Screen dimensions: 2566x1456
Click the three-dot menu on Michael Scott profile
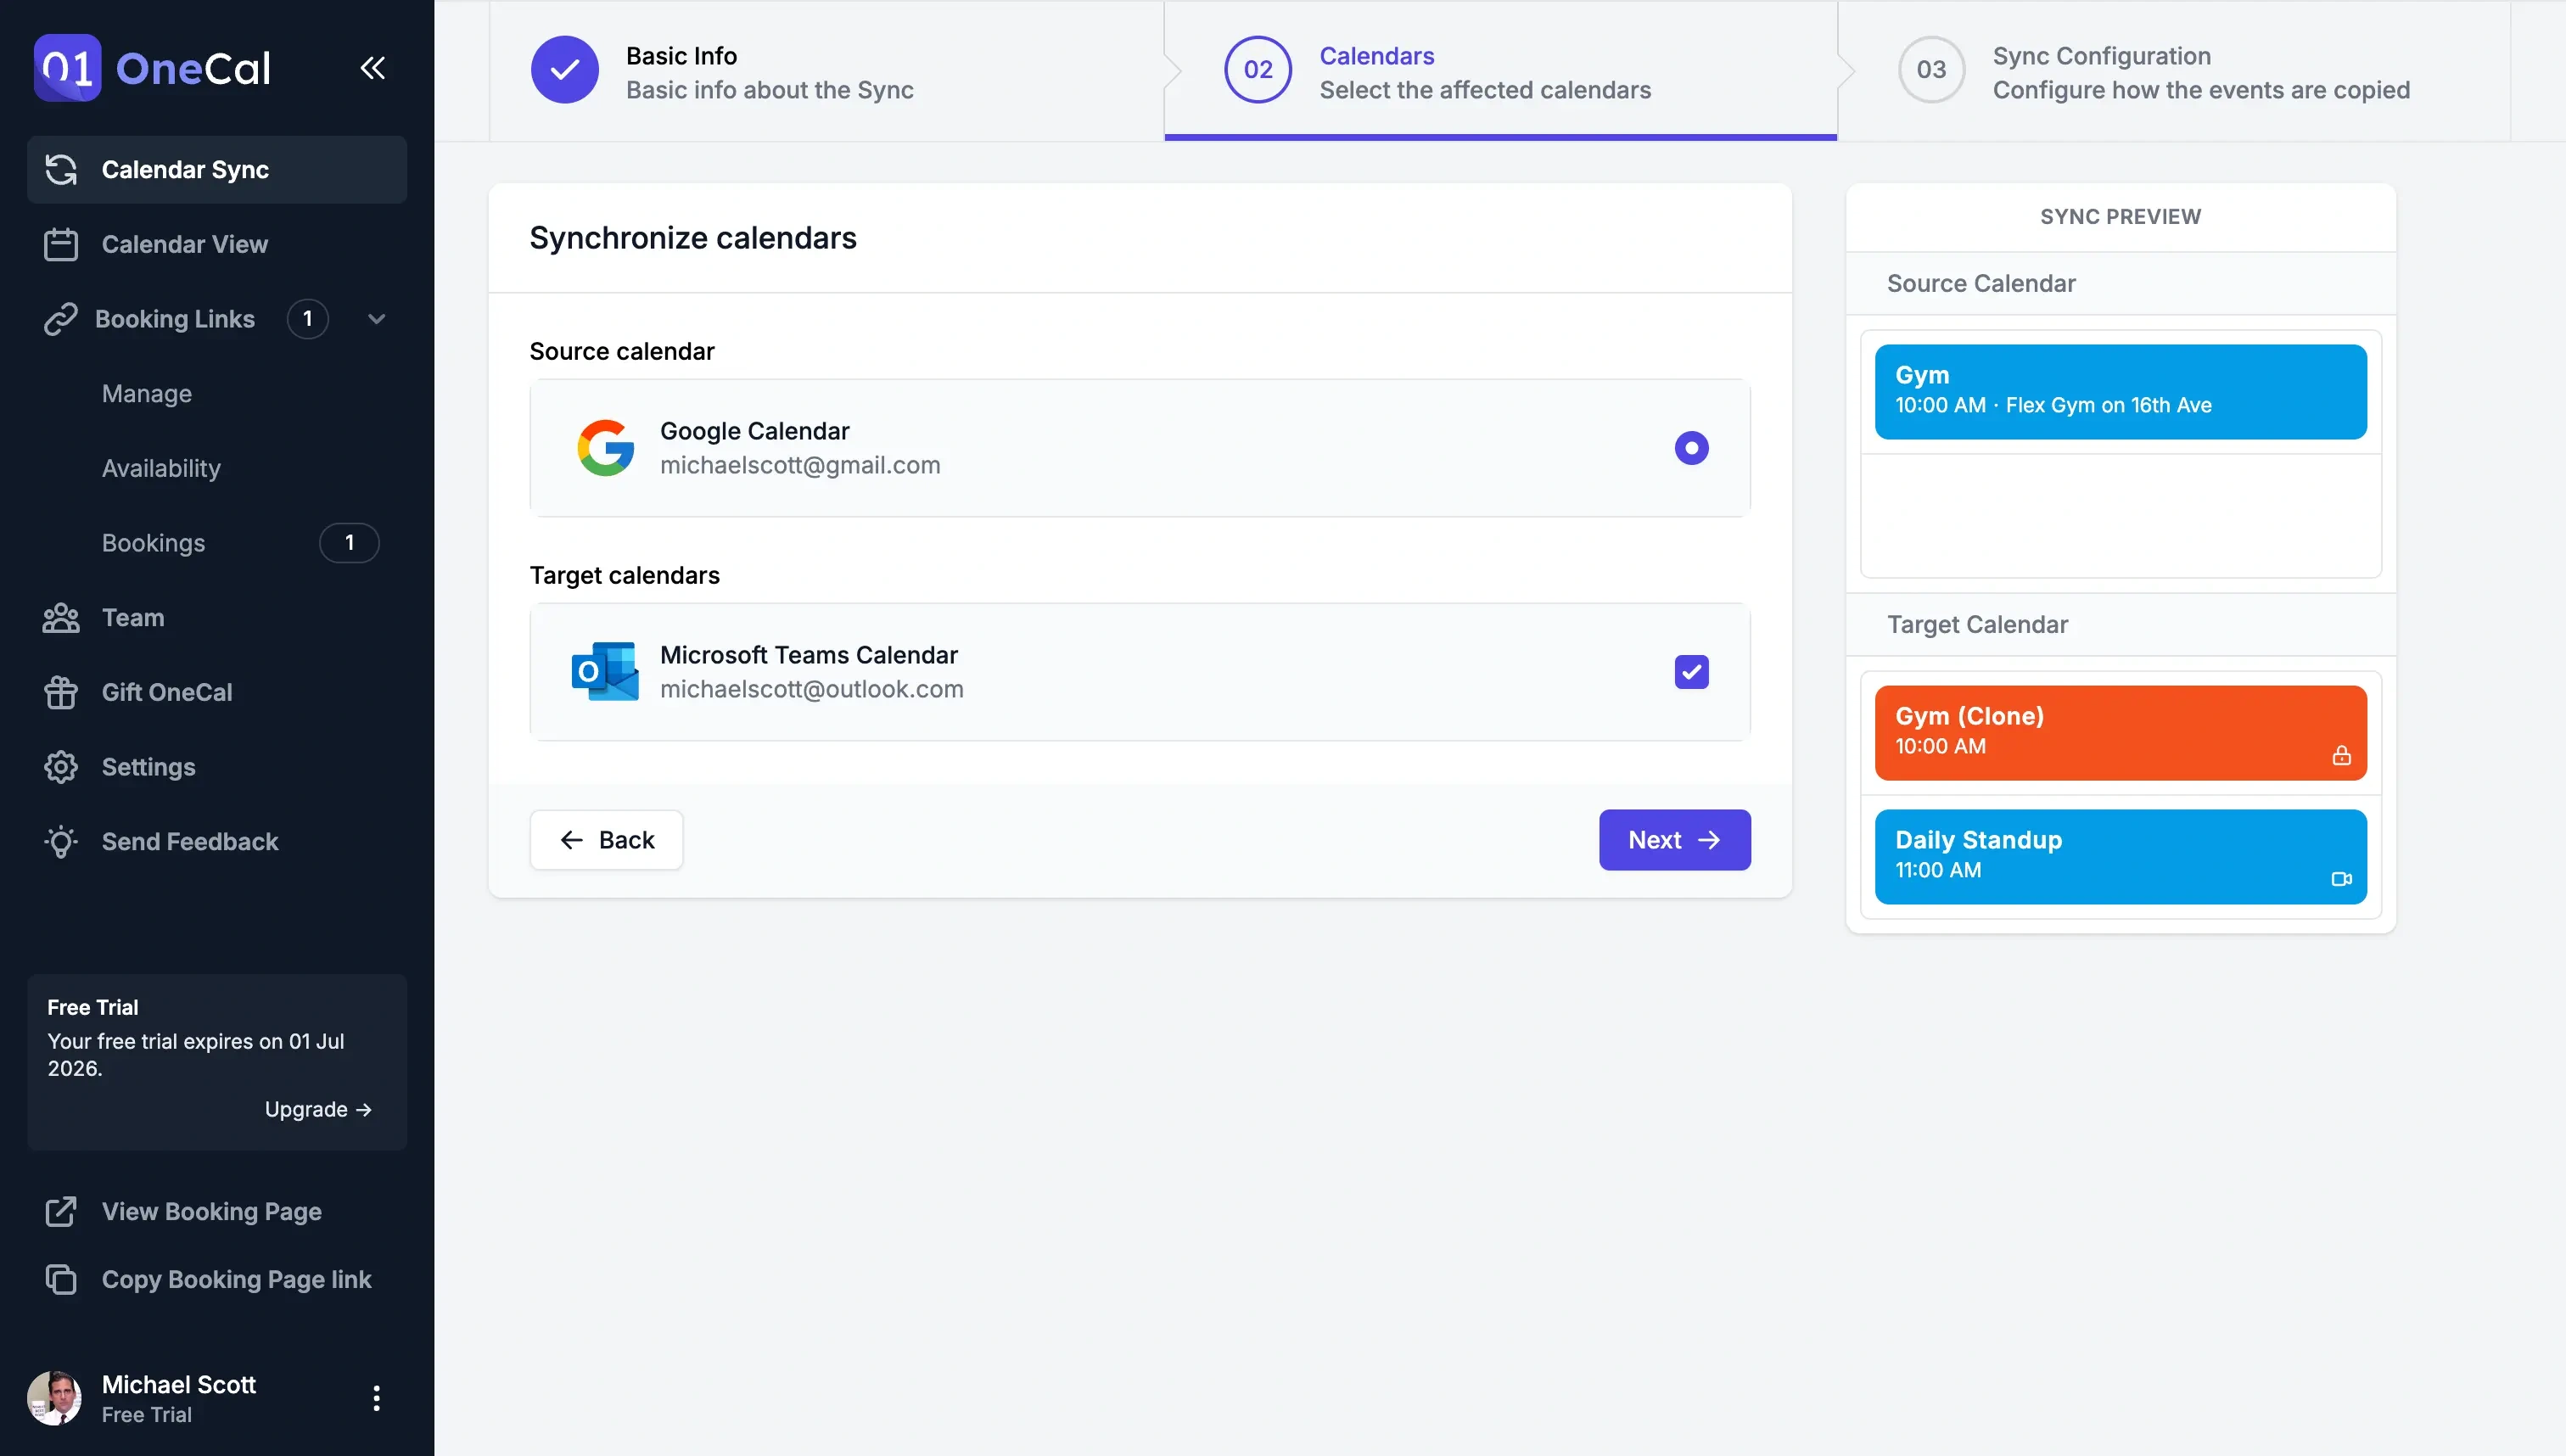(x=375, y=1397)
